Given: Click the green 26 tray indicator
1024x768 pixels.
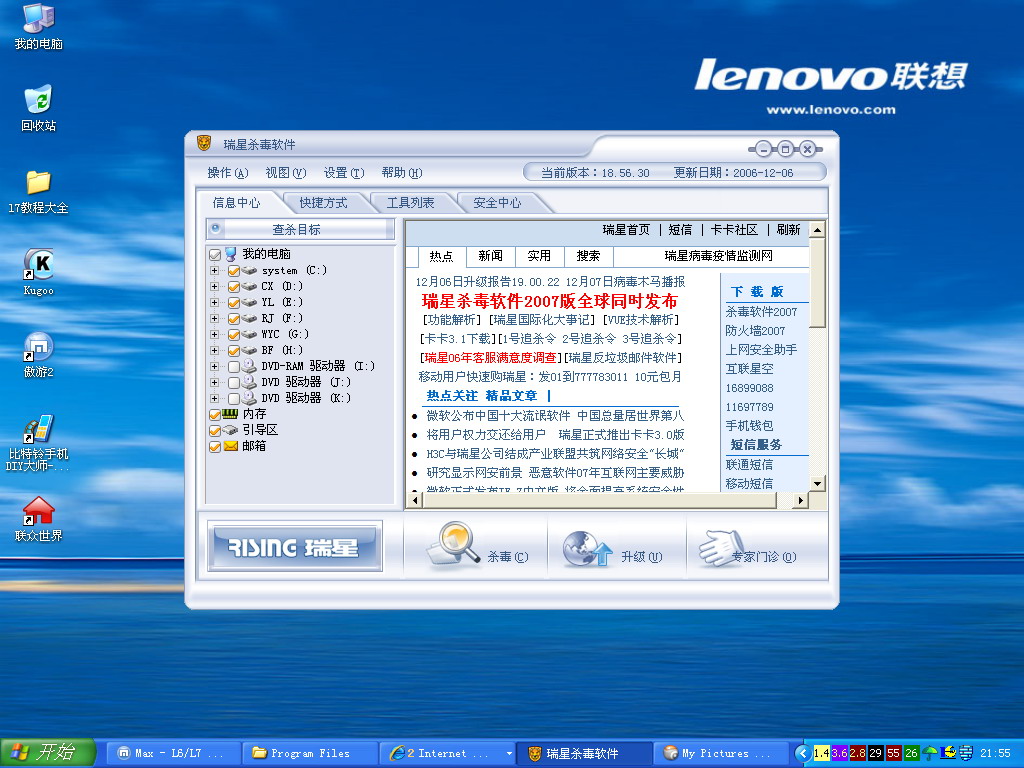Looking at the screenshot, I should pos(912,753).
